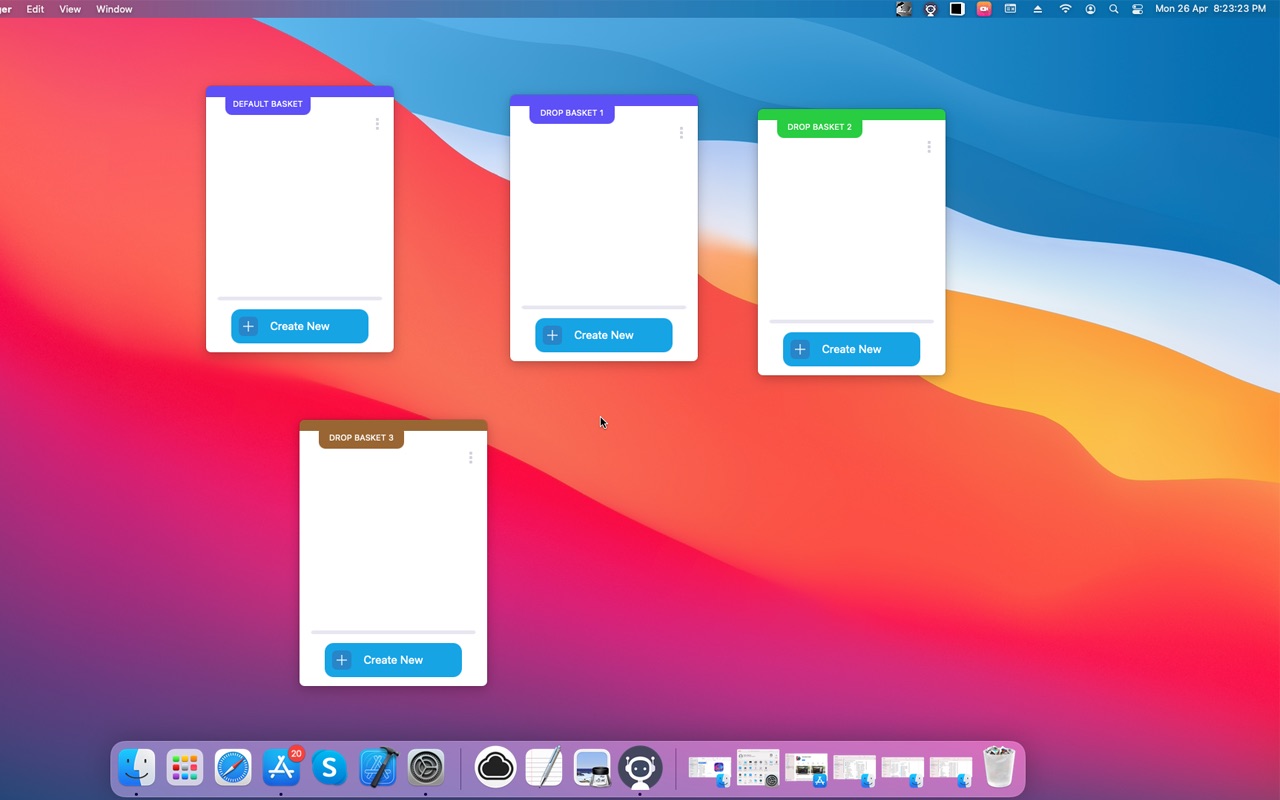Open App Store with 20 badge
The width and height of the screenshot is (1280, 800).
(x=282, y=768)
